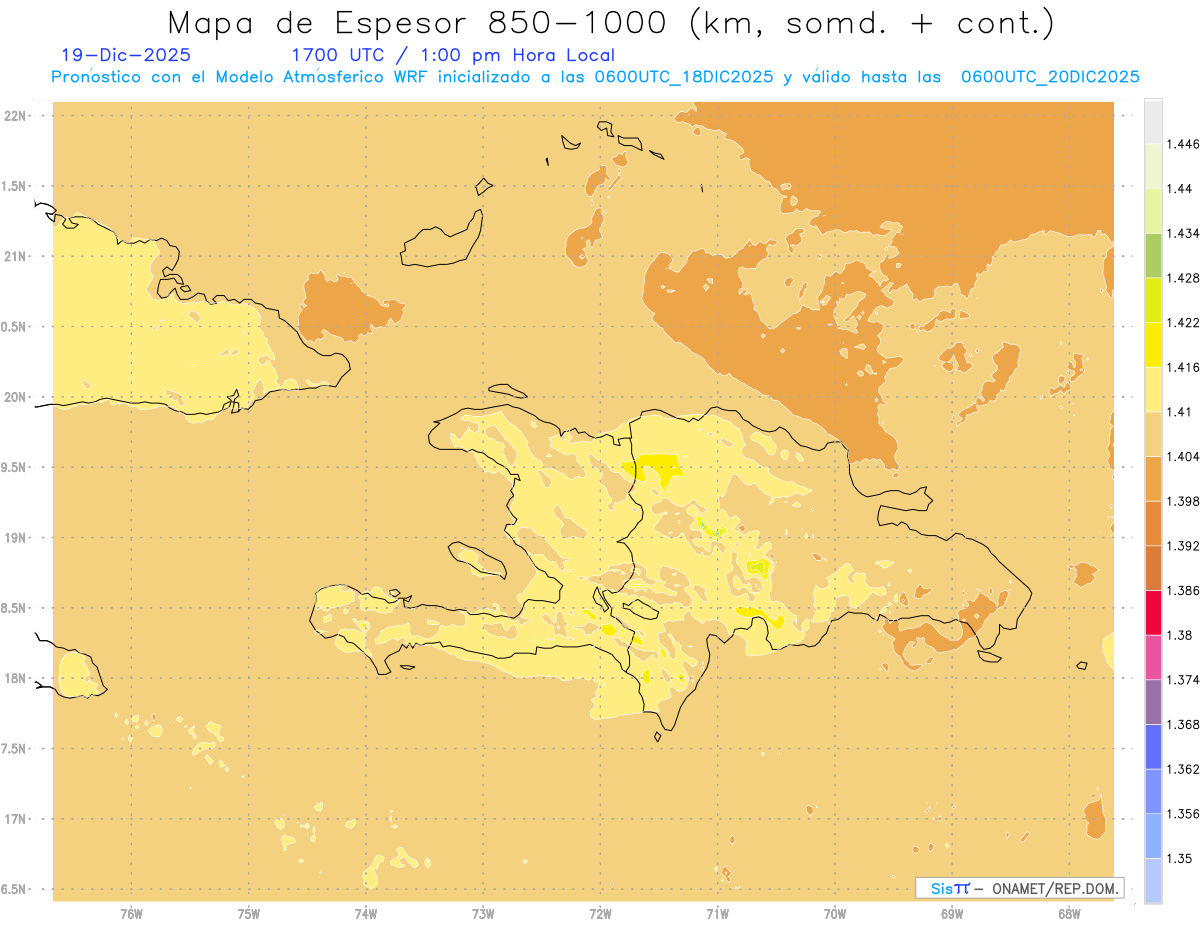Click the '75W' longitude label
This screenshot has height=927, width=1200.
click(x=248, y=914)
